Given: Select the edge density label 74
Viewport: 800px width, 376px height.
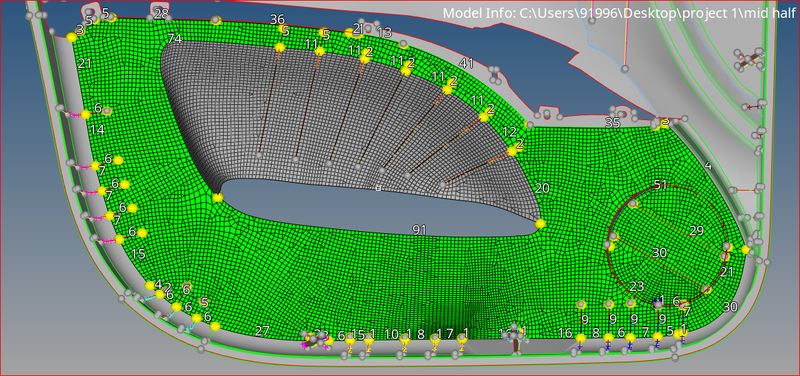Looking at the screenshot, I should point(174,39).
